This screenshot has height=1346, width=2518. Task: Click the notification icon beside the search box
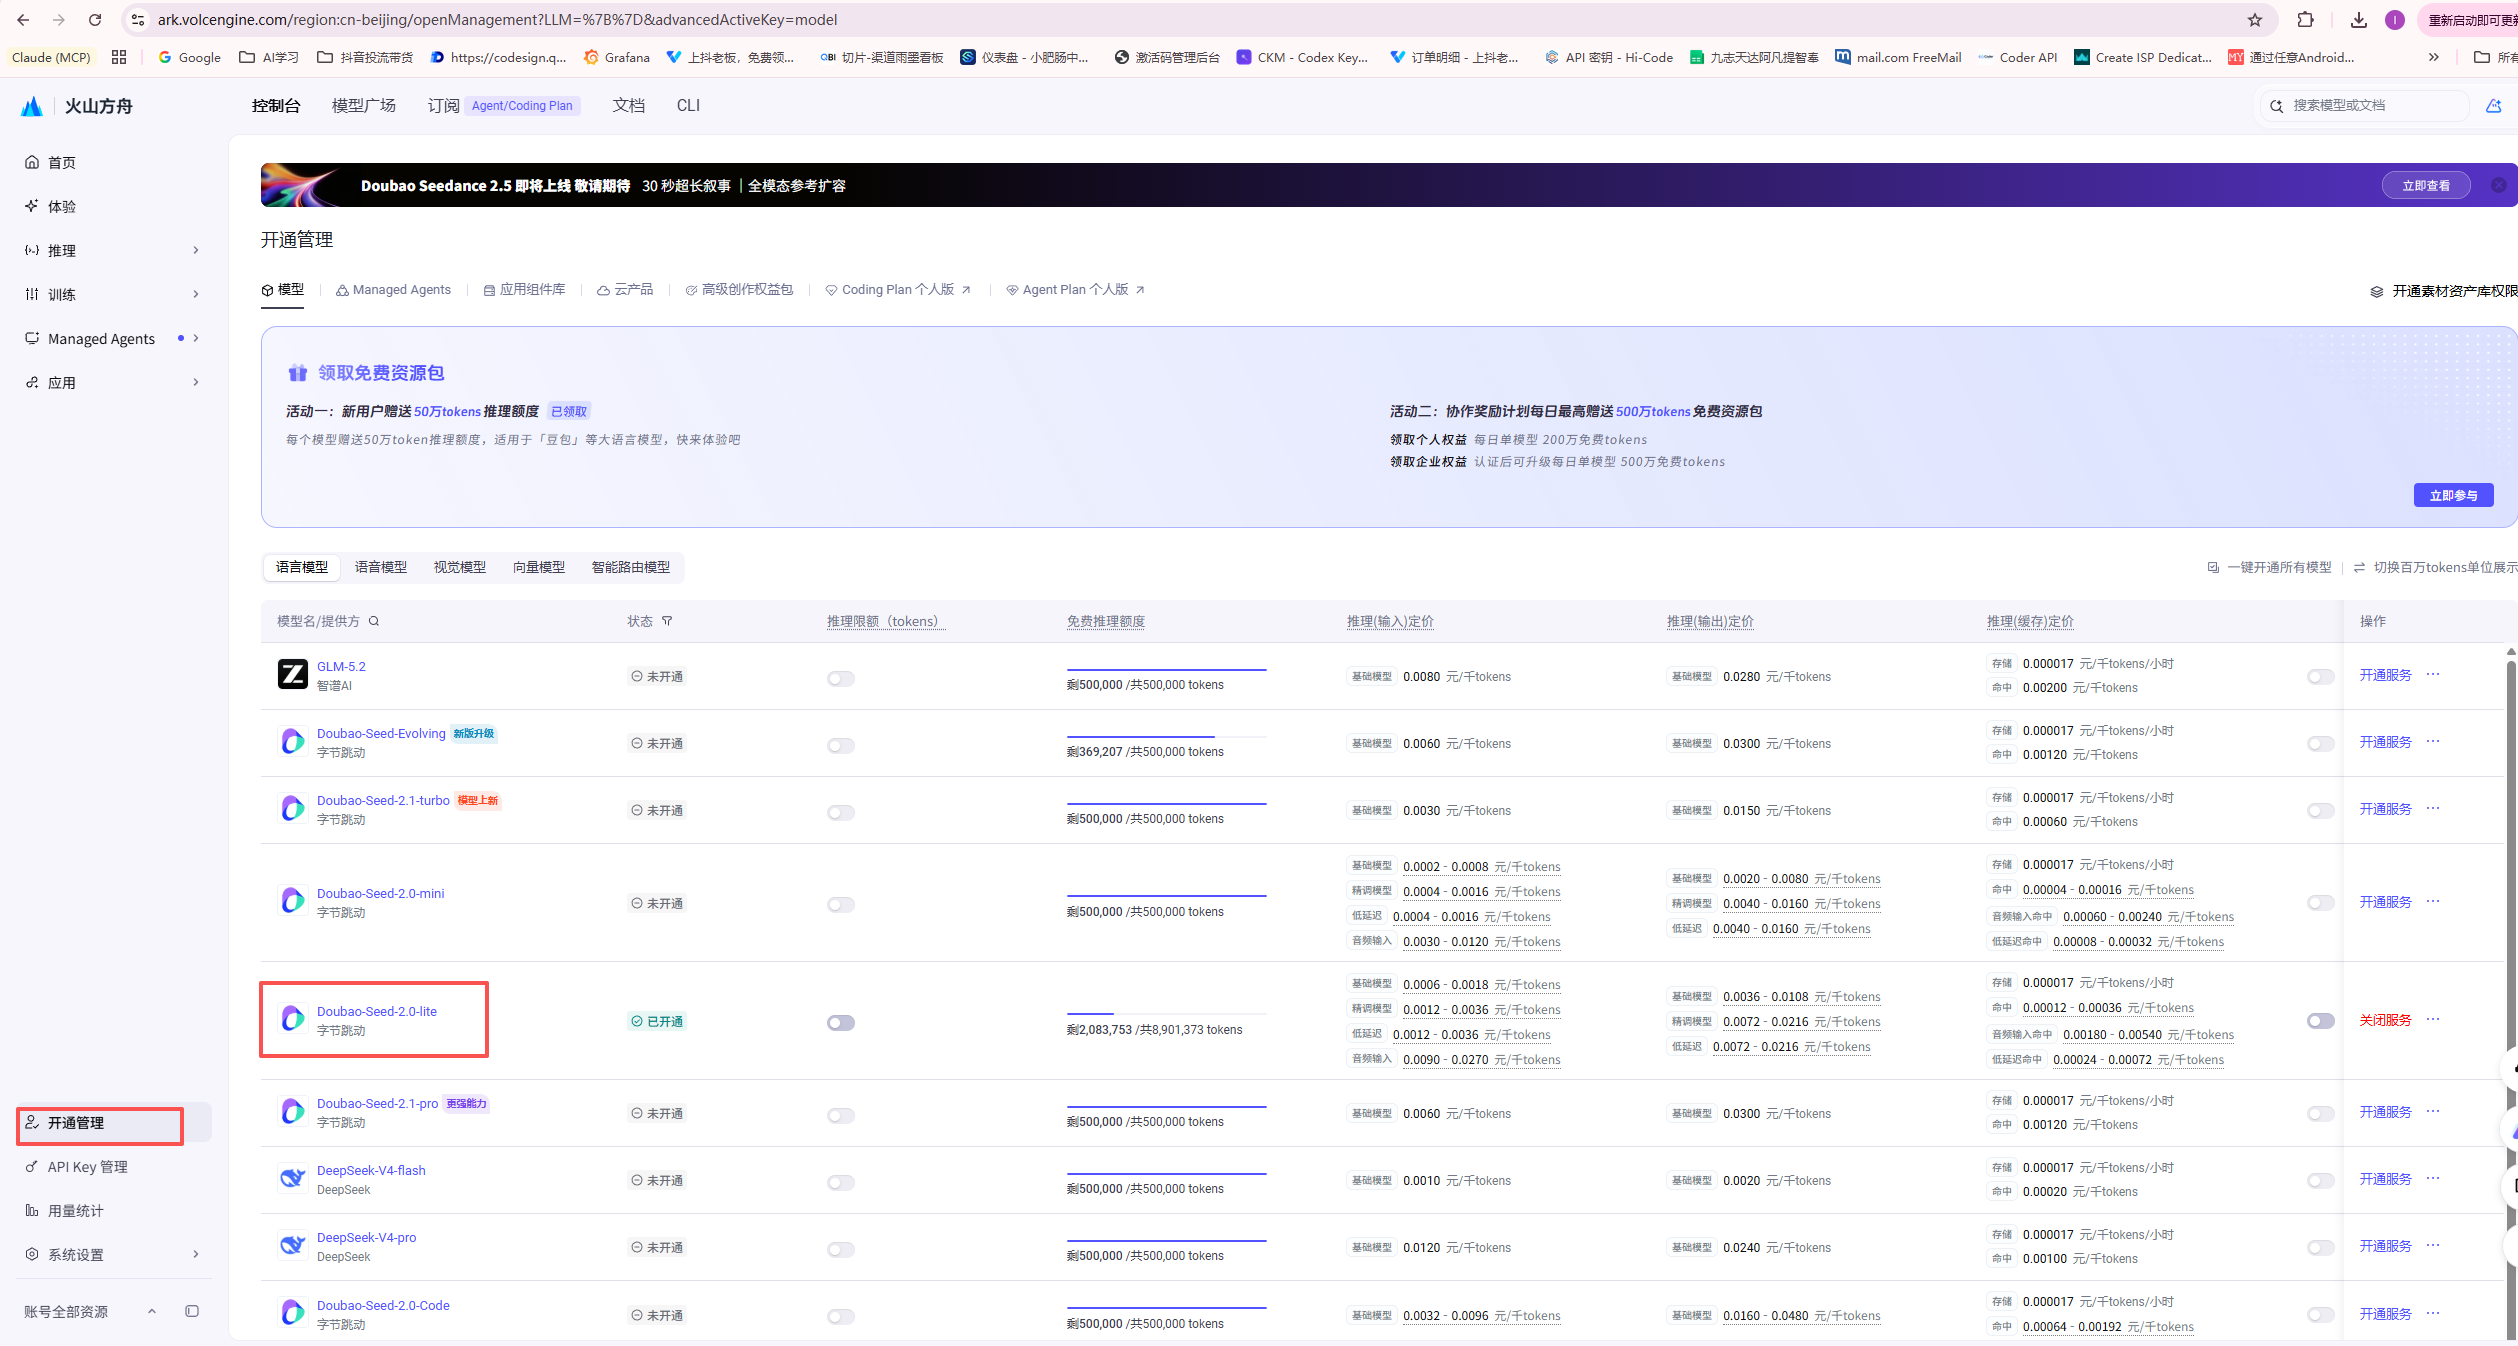point(2494,106)
